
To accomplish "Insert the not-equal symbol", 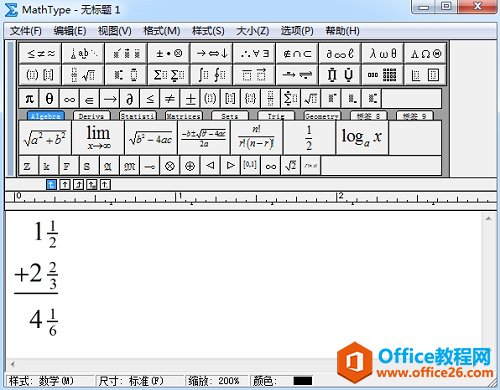I will (170, 99).
